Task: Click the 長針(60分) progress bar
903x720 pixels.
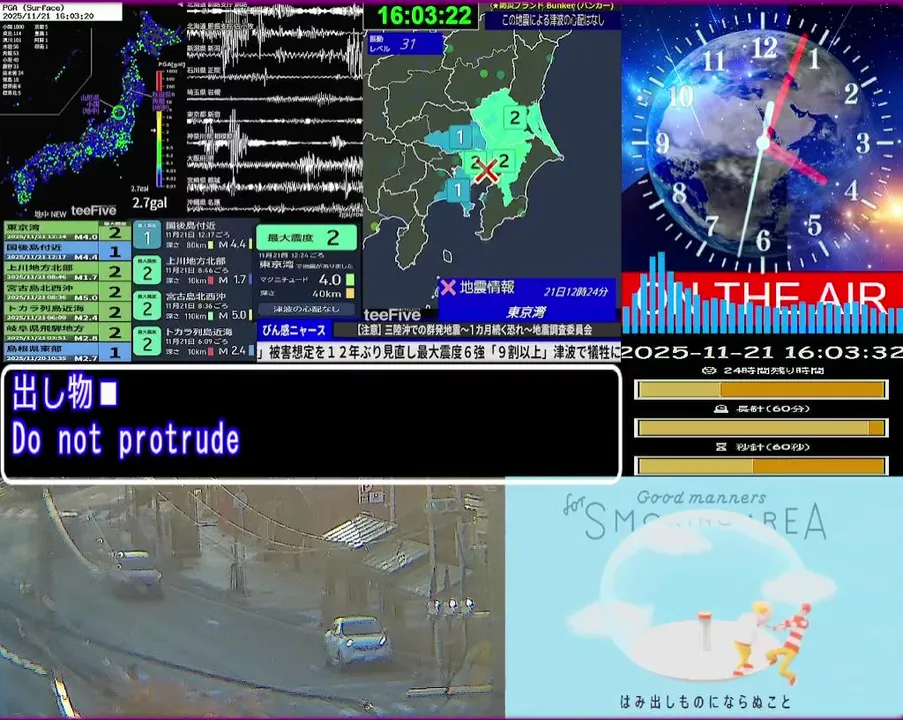Action: click(x=761, y=428)
